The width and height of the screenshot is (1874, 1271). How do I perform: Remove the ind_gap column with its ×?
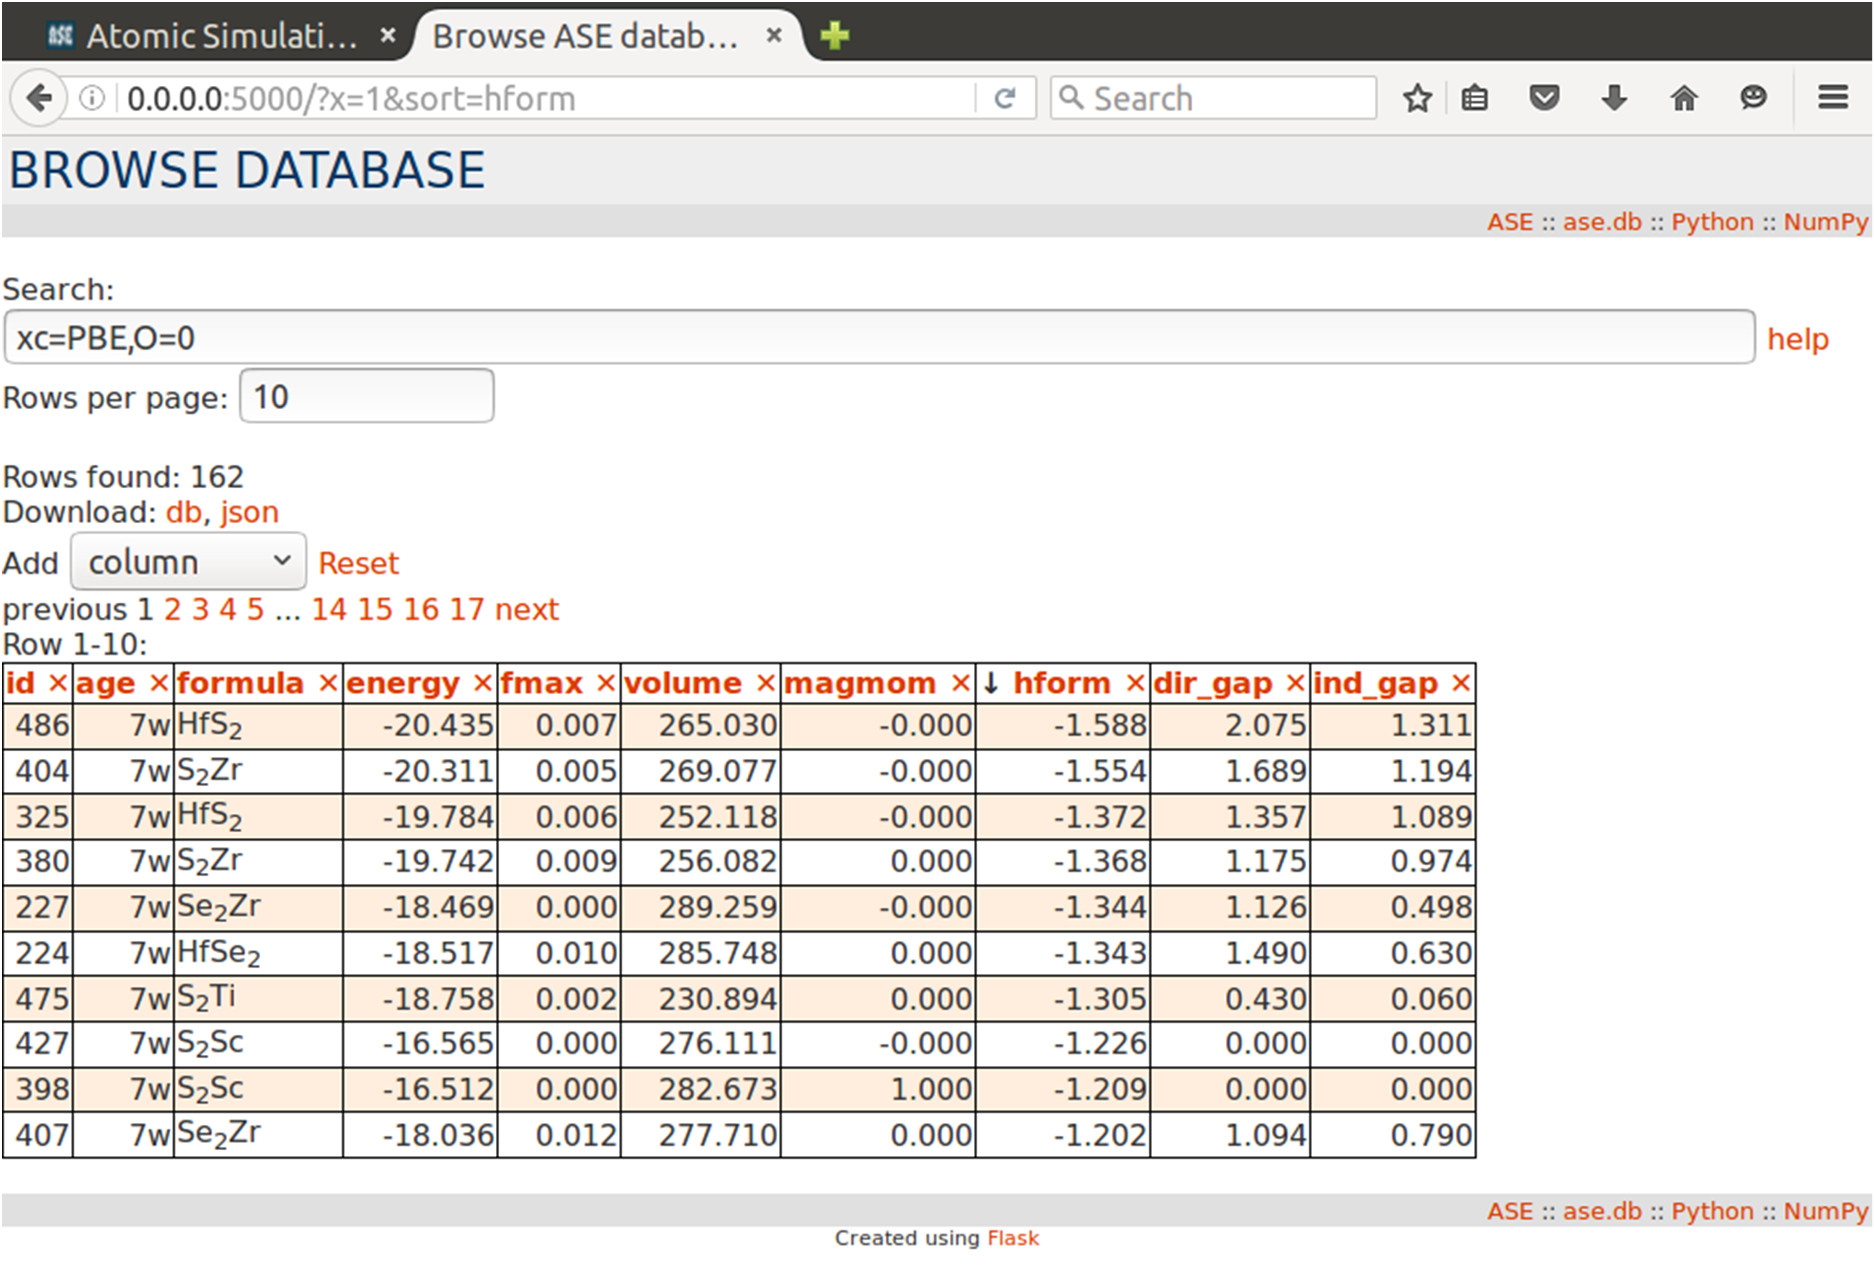coord(1461,683)
